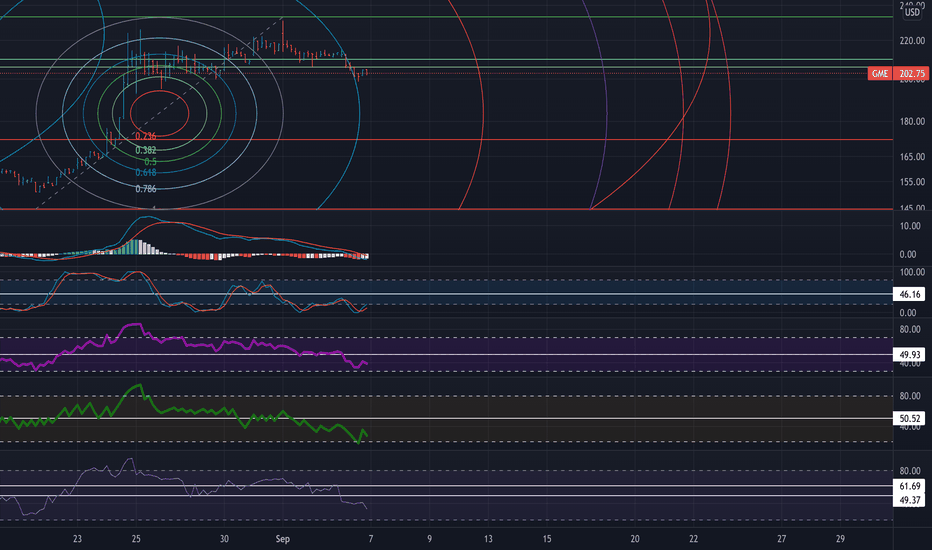932x550 pixels.
Task: Select the 0.786 Fibonacci circle label
Action: tap(146, 189)
